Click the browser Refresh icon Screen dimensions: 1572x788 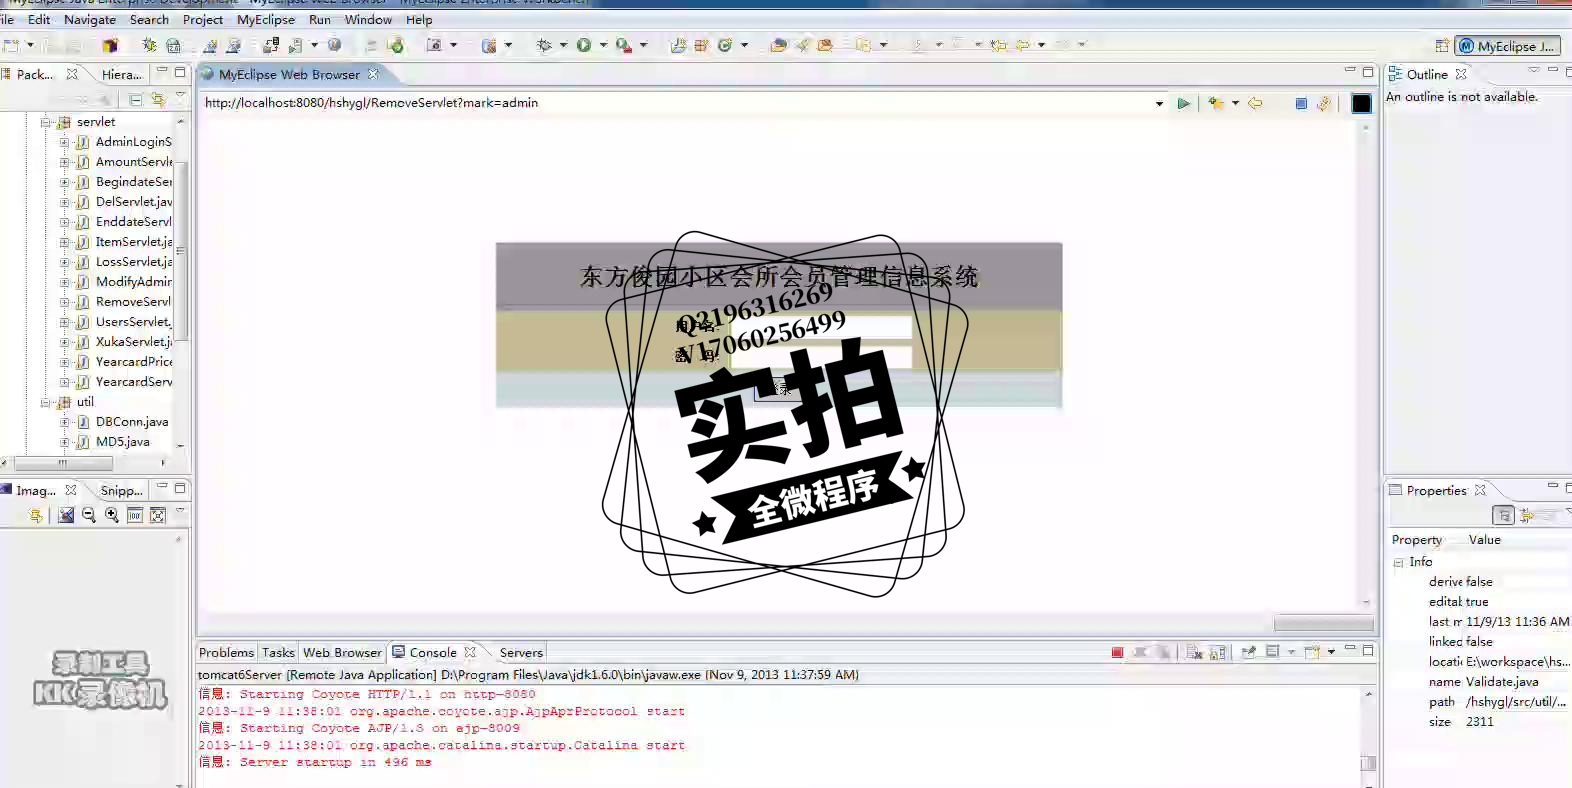click(1324, 103)
